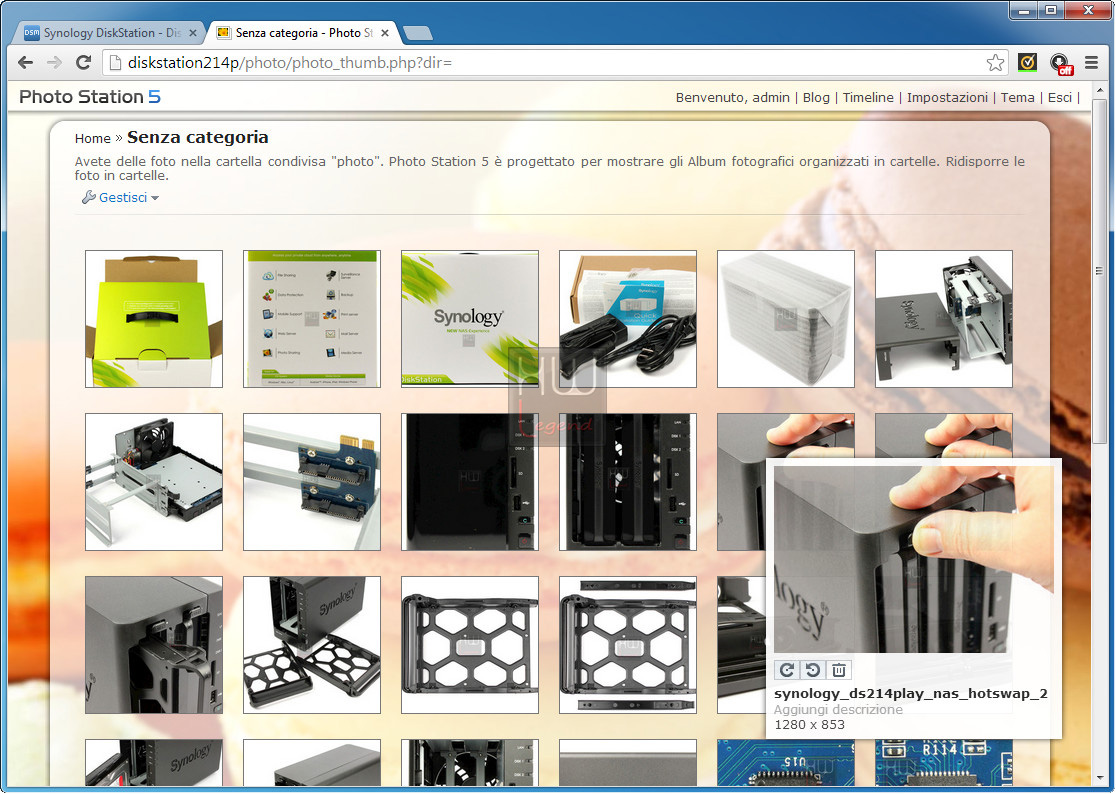Click 'Aggiungi descrizione' to add a description

(838, 709)
